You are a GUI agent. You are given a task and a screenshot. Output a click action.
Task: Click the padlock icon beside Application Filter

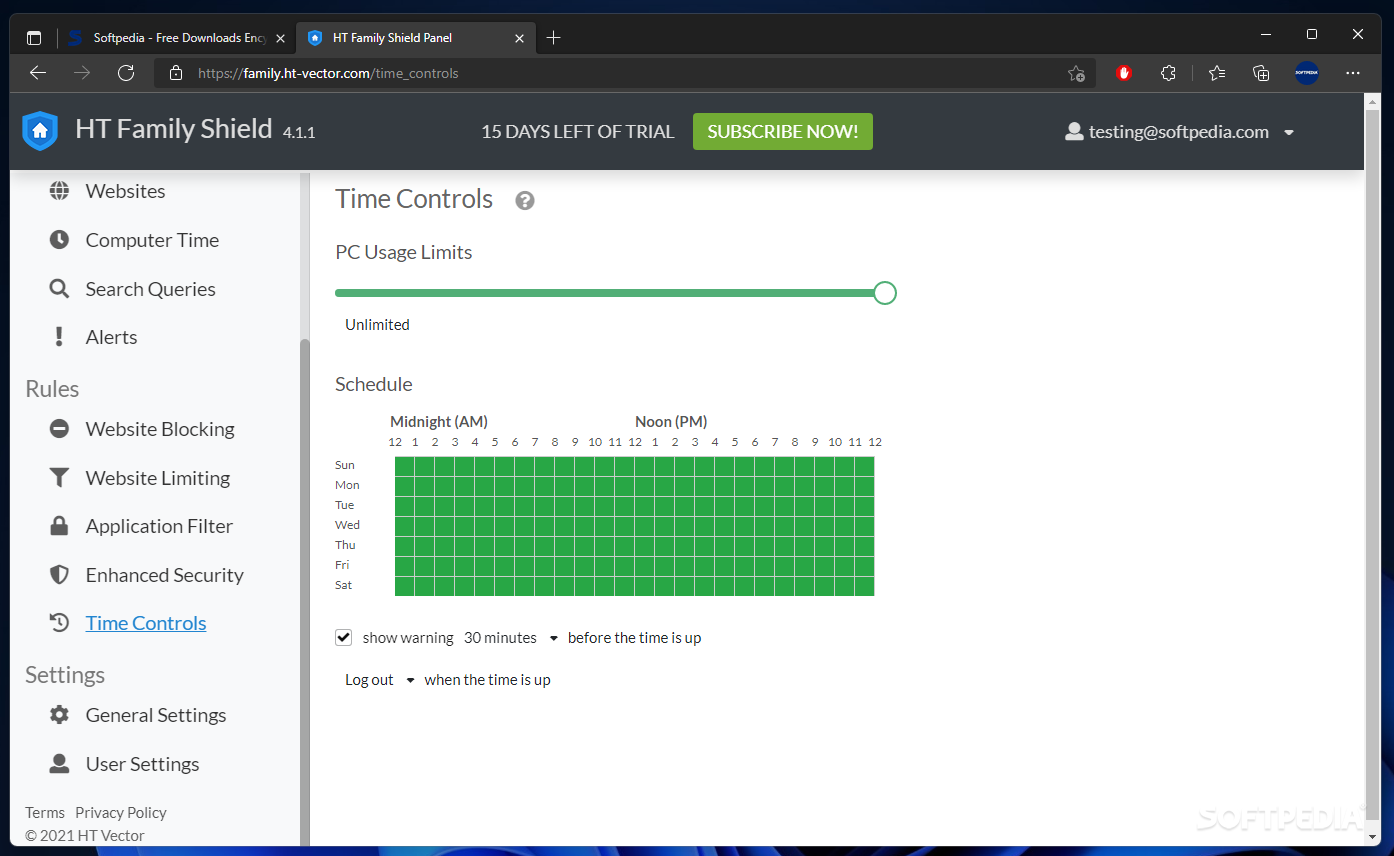pos(60,526)
